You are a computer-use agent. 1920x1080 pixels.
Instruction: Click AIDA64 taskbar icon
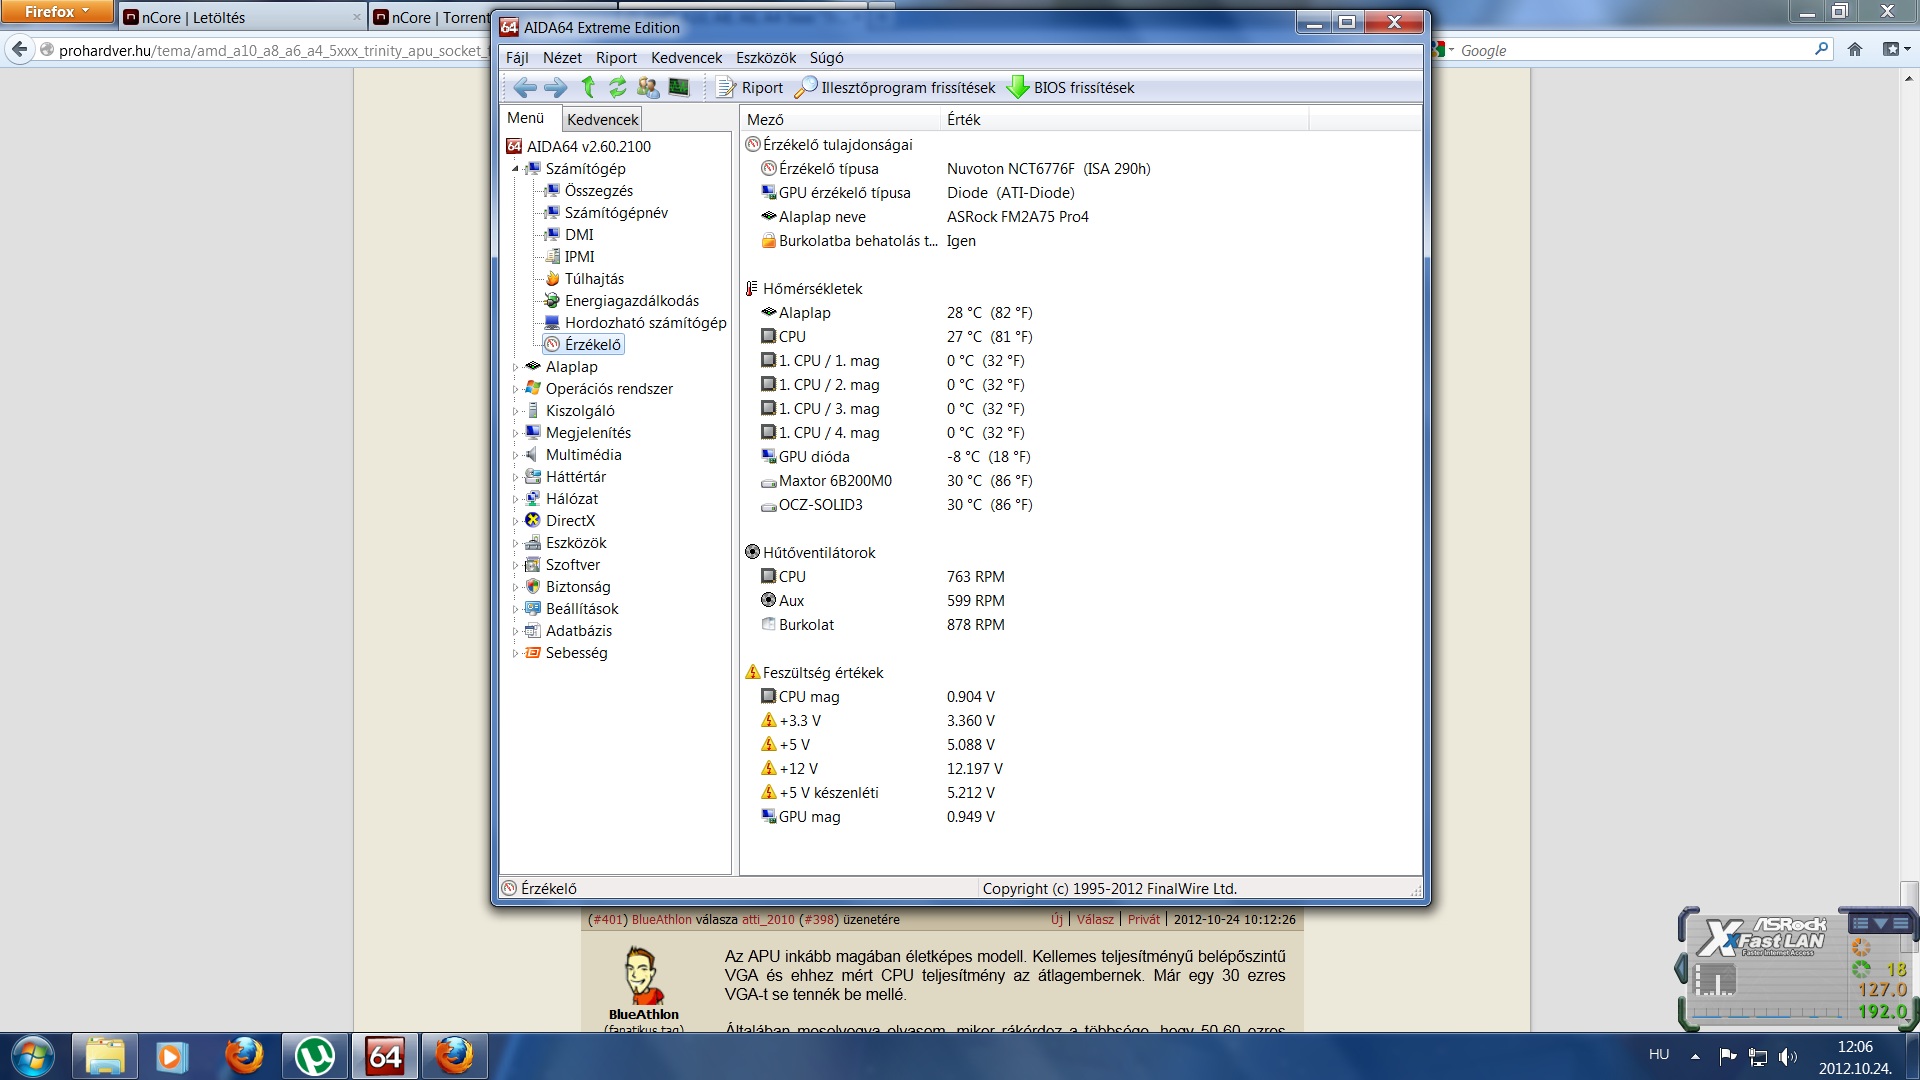click(385, 1056)
